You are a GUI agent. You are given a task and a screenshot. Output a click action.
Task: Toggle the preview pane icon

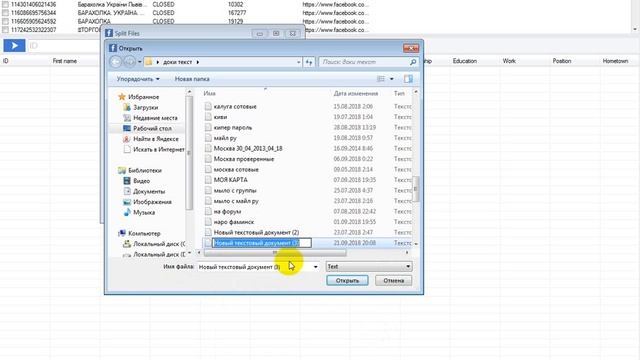point(408,79)
